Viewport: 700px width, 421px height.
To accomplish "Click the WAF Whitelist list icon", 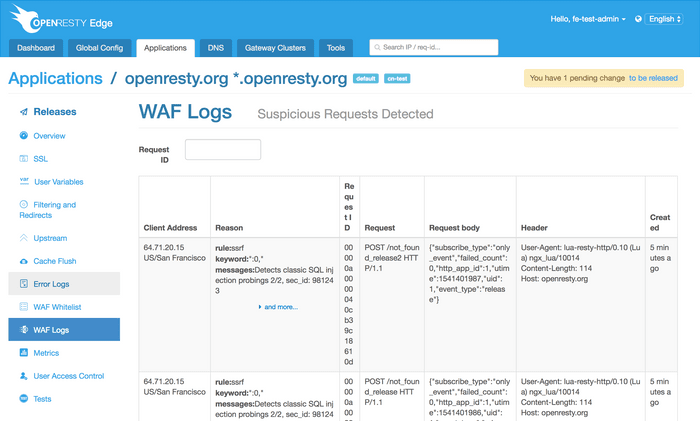I will click(24, 307).
